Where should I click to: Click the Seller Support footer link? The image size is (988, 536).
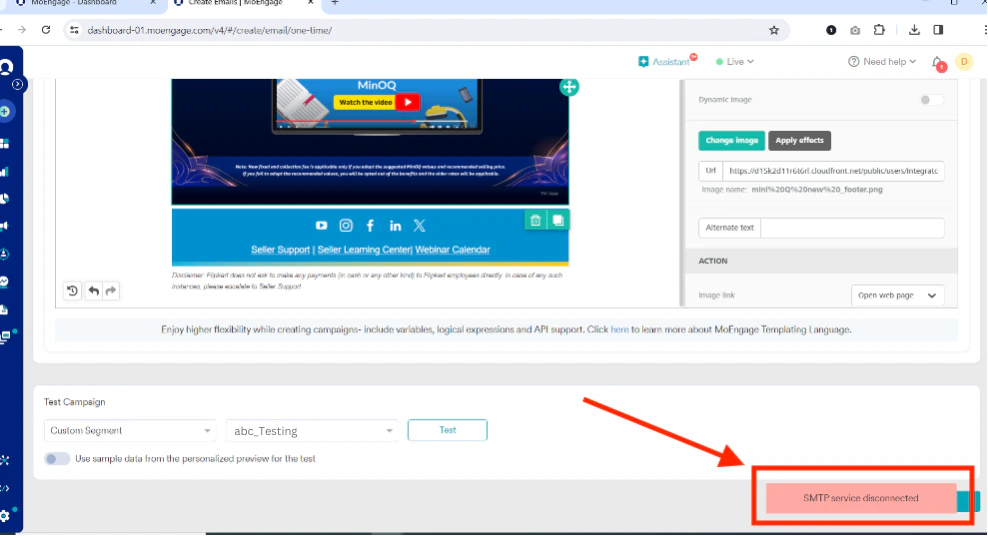(x=280, y=250)
